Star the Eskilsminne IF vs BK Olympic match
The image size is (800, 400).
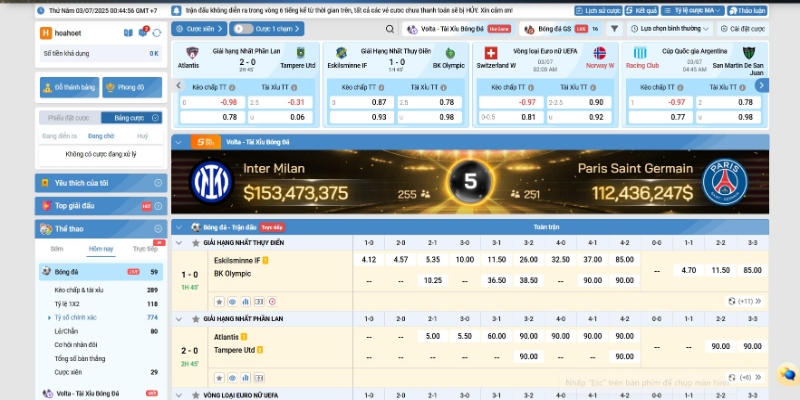(219, 301)
